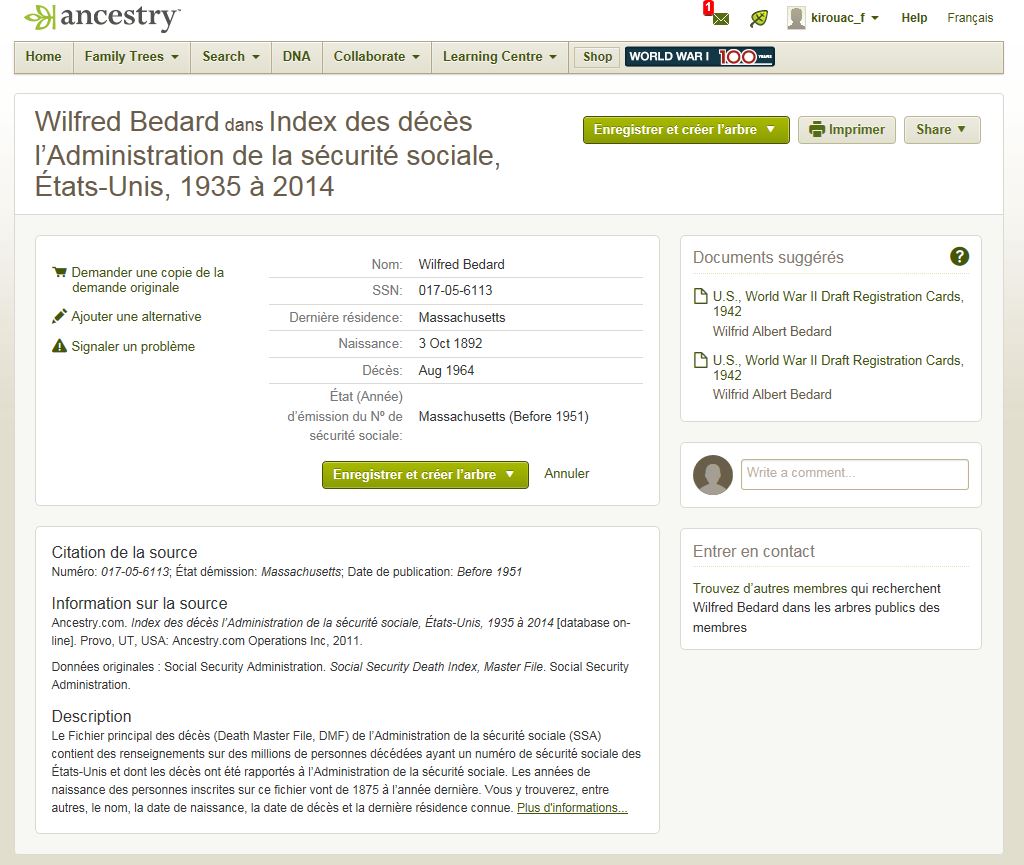1024x865 pixels.
Task: Click the shopping cart icon beside Demander une copie
Action: (59, 272)
